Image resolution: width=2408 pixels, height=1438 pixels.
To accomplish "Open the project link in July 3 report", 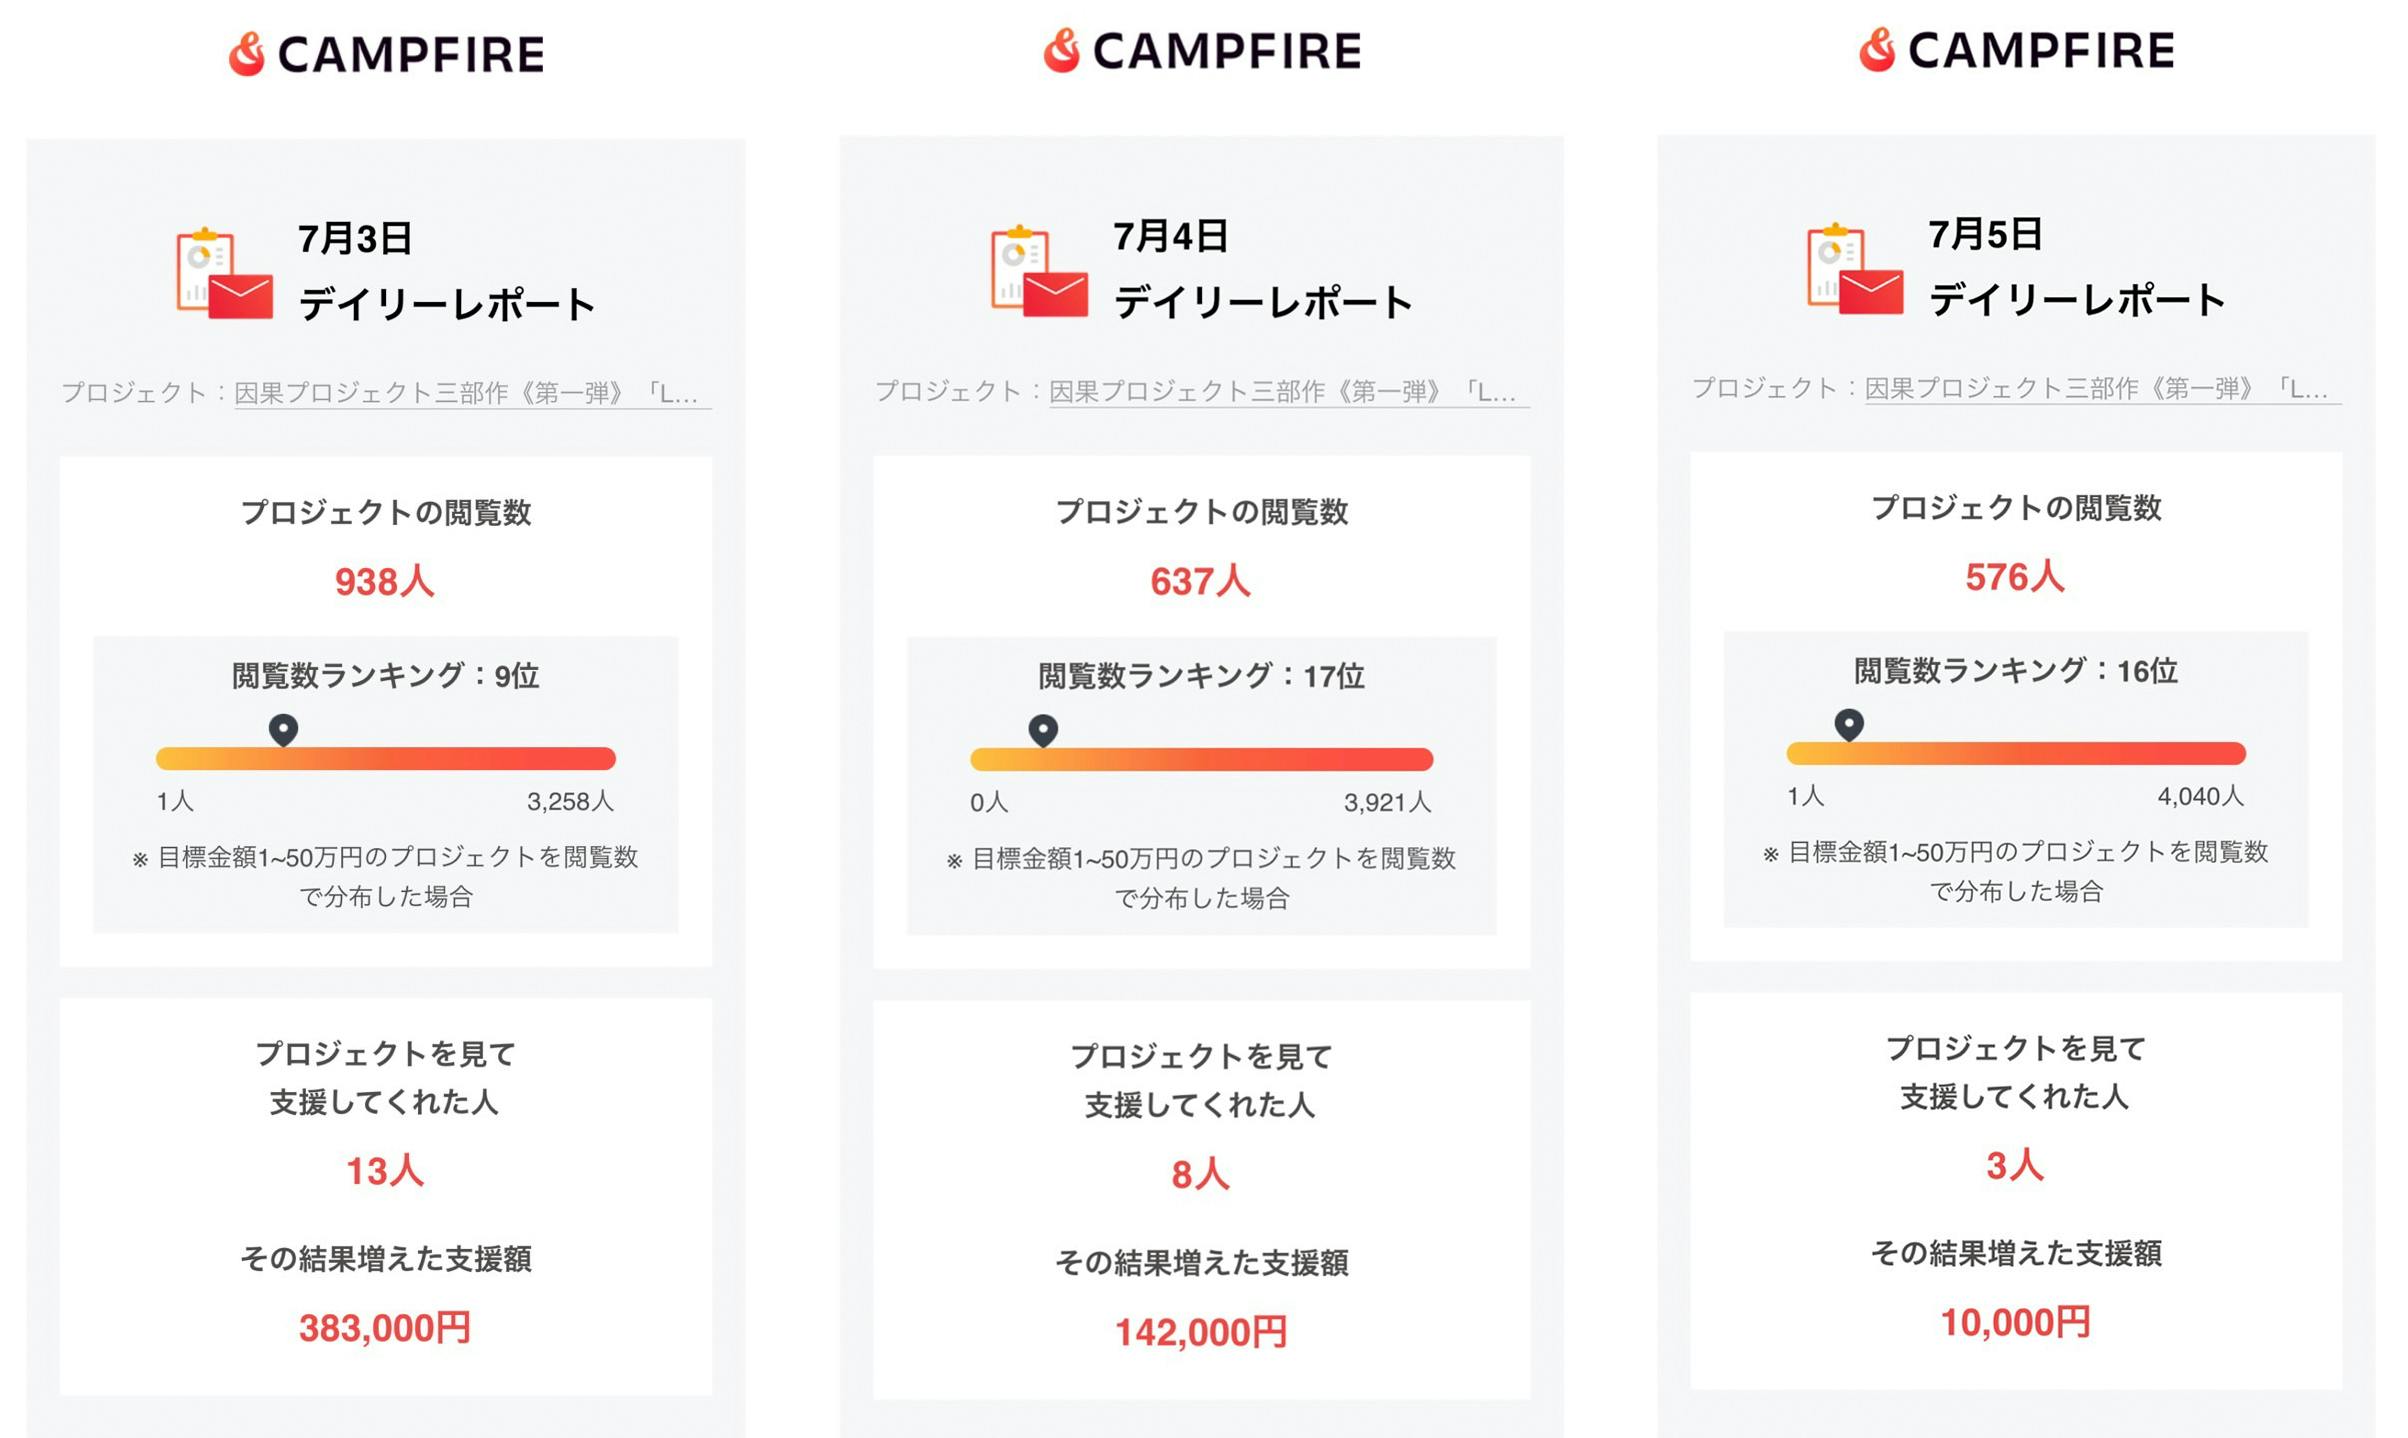I will click(x=466, y=393).
